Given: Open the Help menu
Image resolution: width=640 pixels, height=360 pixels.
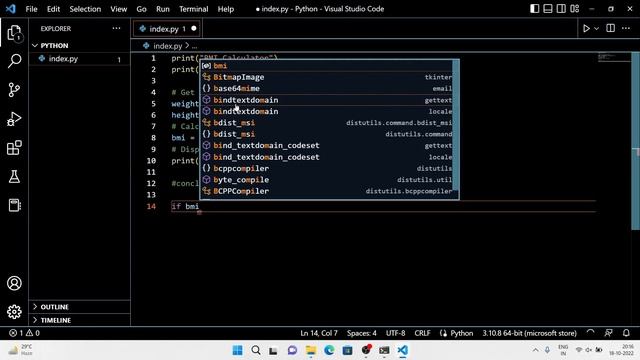Looking at the screenshot, I should click(x=226, y=9).
